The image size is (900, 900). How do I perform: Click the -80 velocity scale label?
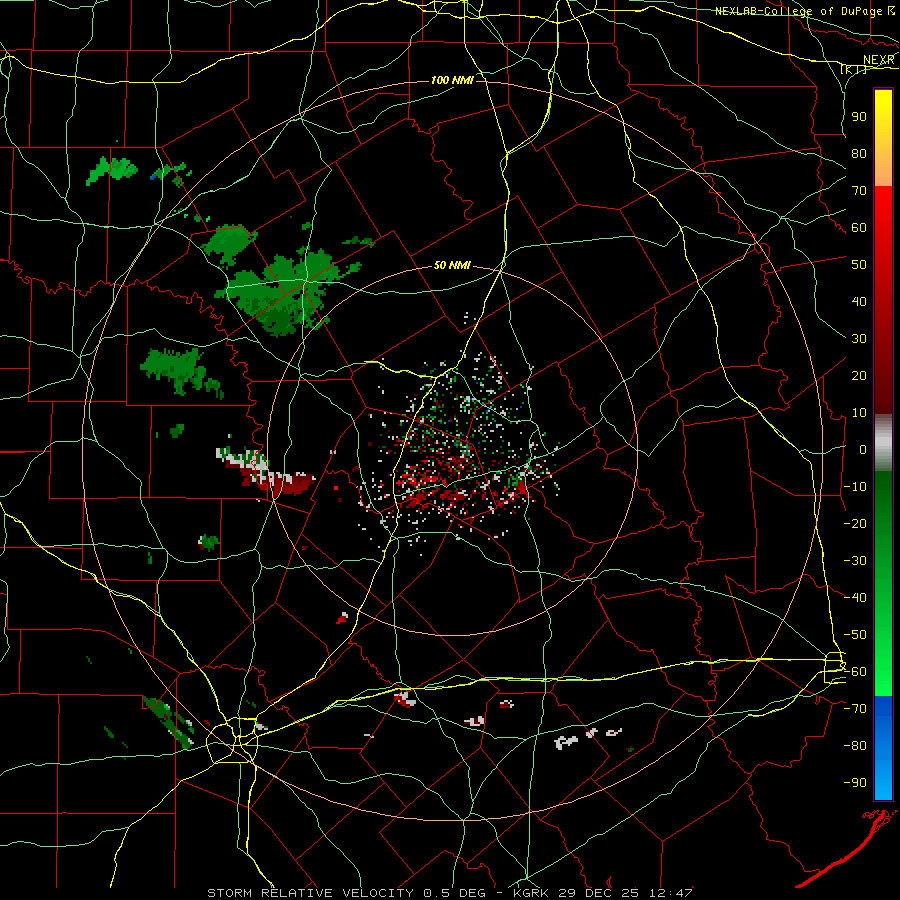pos(855,746)
